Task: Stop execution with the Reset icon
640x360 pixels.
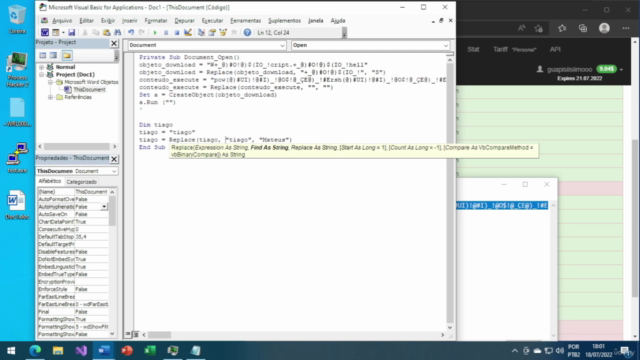Action: tap(176, 33)
